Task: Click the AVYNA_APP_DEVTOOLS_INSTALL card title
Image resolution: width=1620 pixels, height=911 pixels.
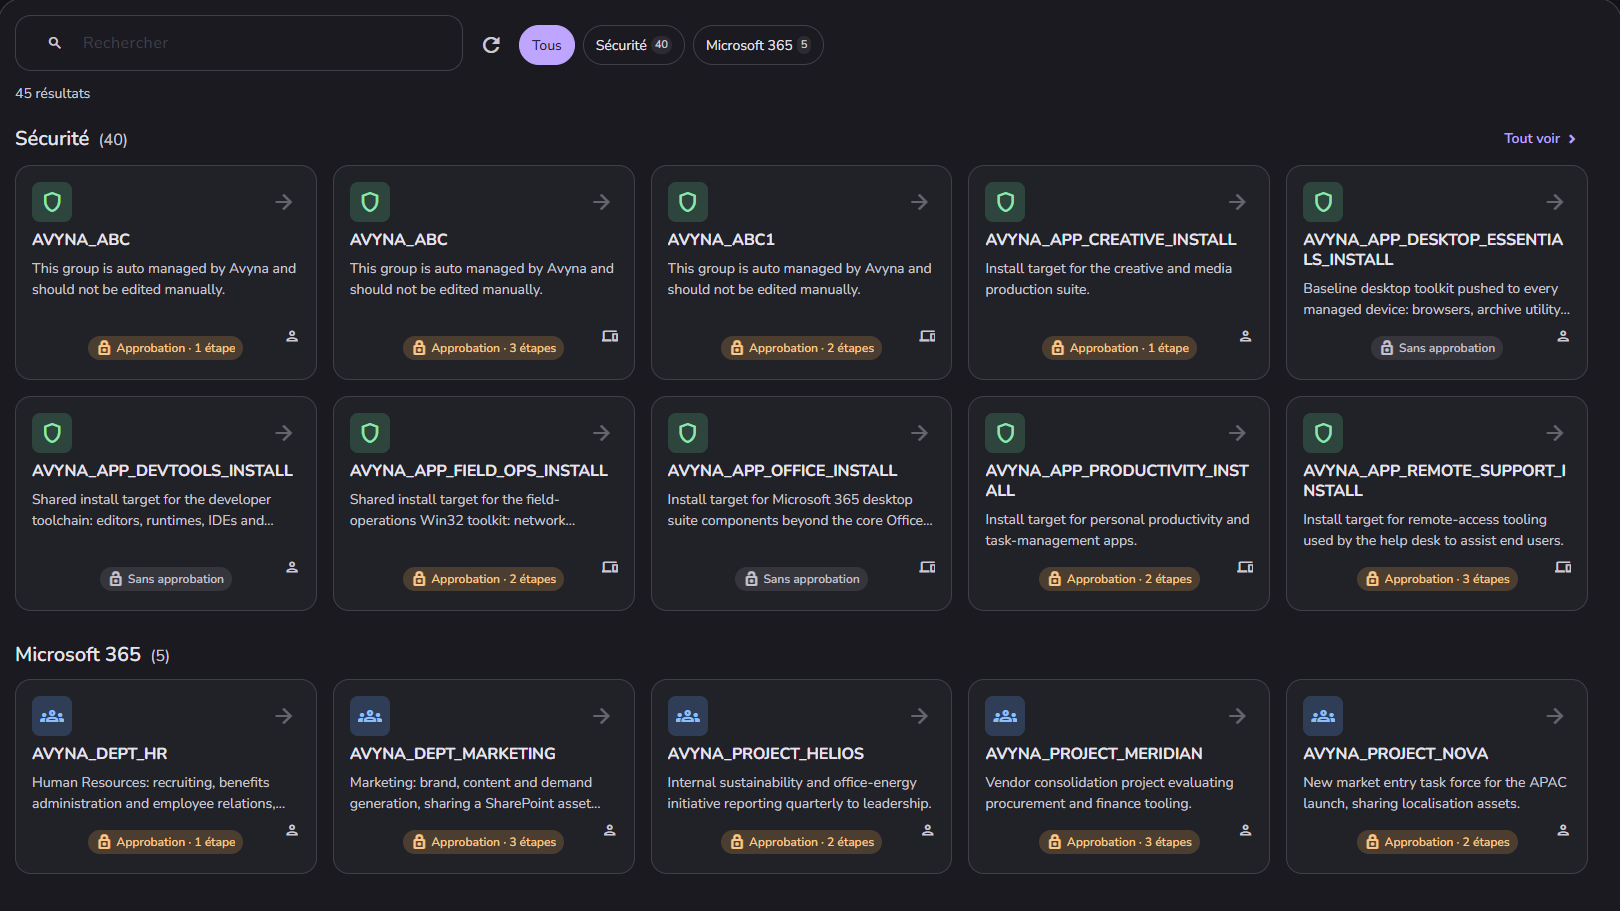Action: 162,471
